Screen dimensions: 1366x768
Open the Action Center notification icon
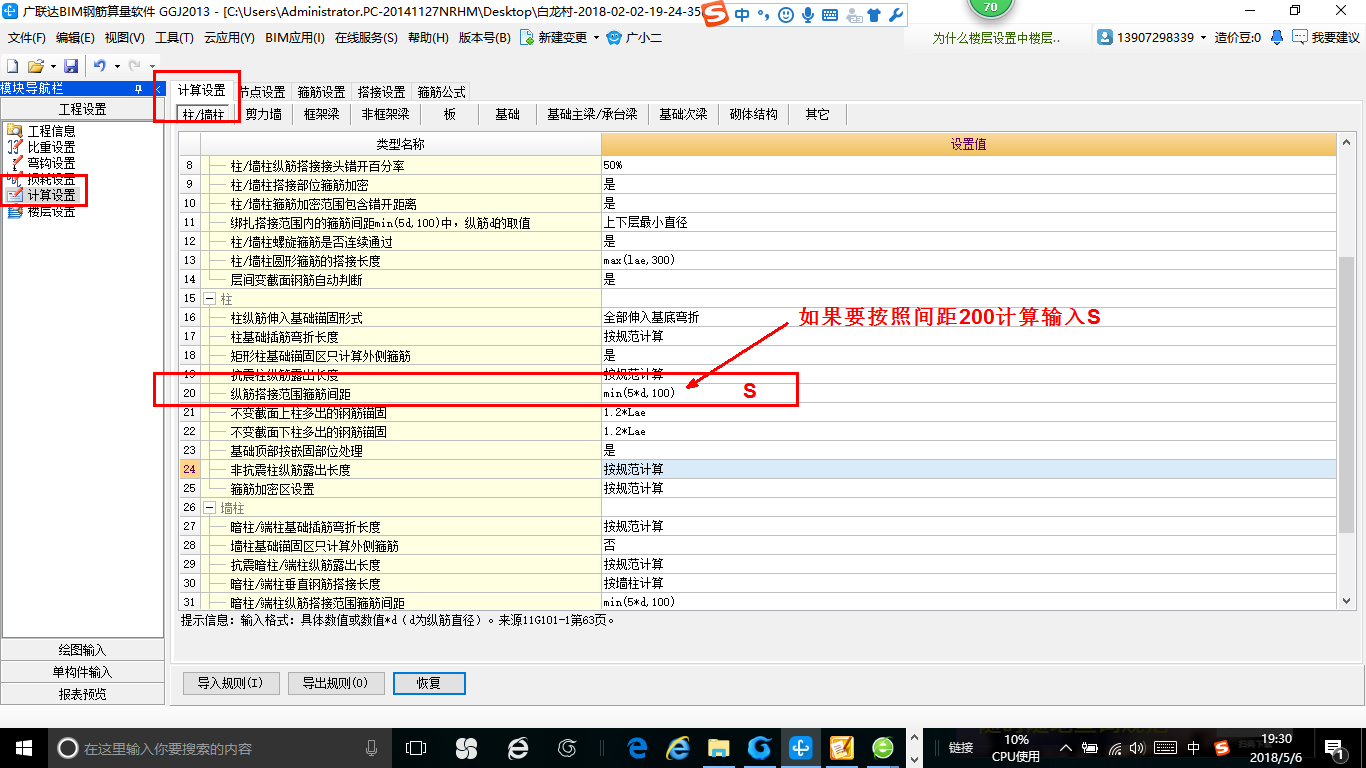pyautogui.click(x=1333, y=747)
